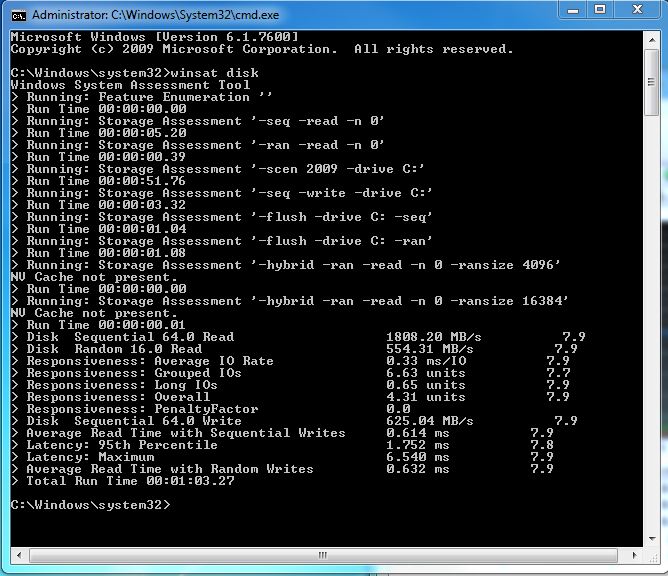
Task: Click the '625.04 MB/s' sequential write value
Action: [429, 421]
